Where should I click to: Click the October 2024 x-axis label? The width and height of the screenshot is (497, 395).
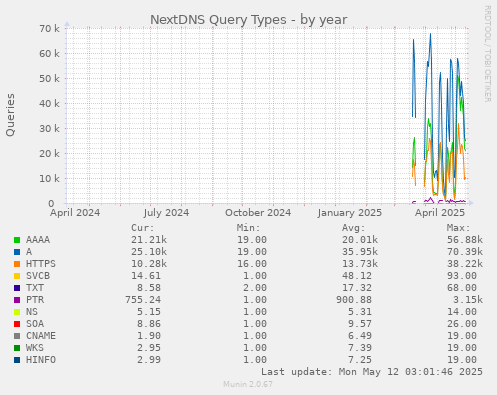[258, 213]
